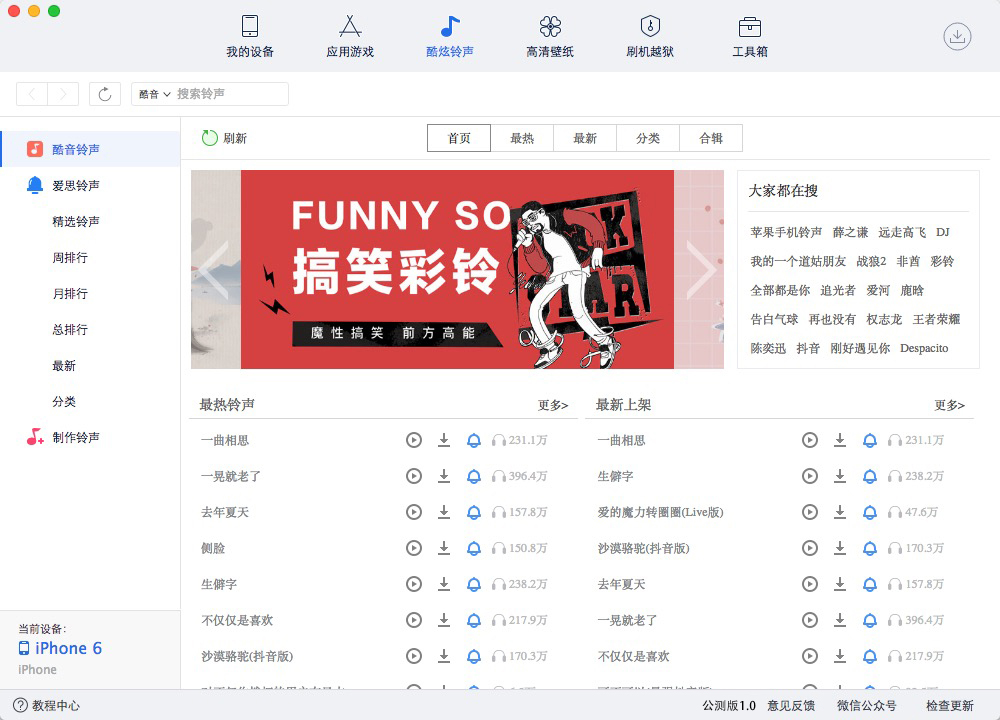The width and height of the screenshot is (1000, 720).
Task: Open the 我的设备 section
Action: (250, 35)
